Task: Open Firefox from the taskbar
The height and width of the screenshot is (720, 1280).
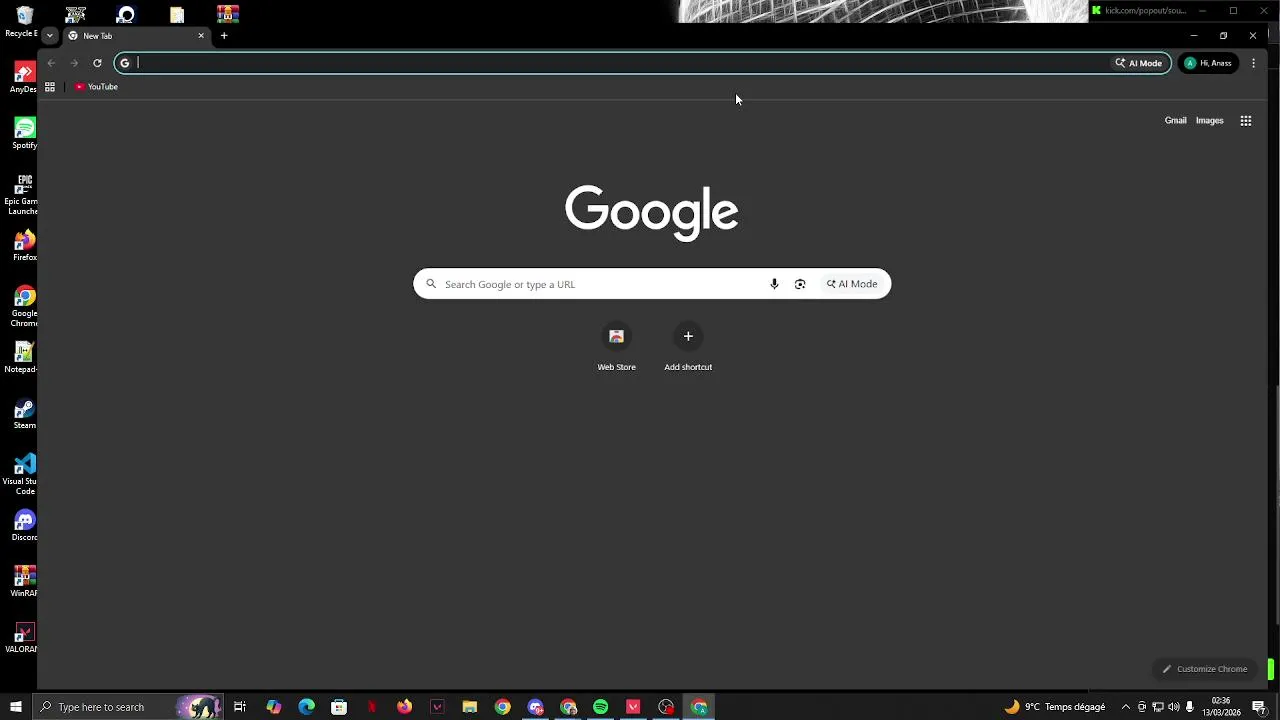Action: [x=404, y=707]
